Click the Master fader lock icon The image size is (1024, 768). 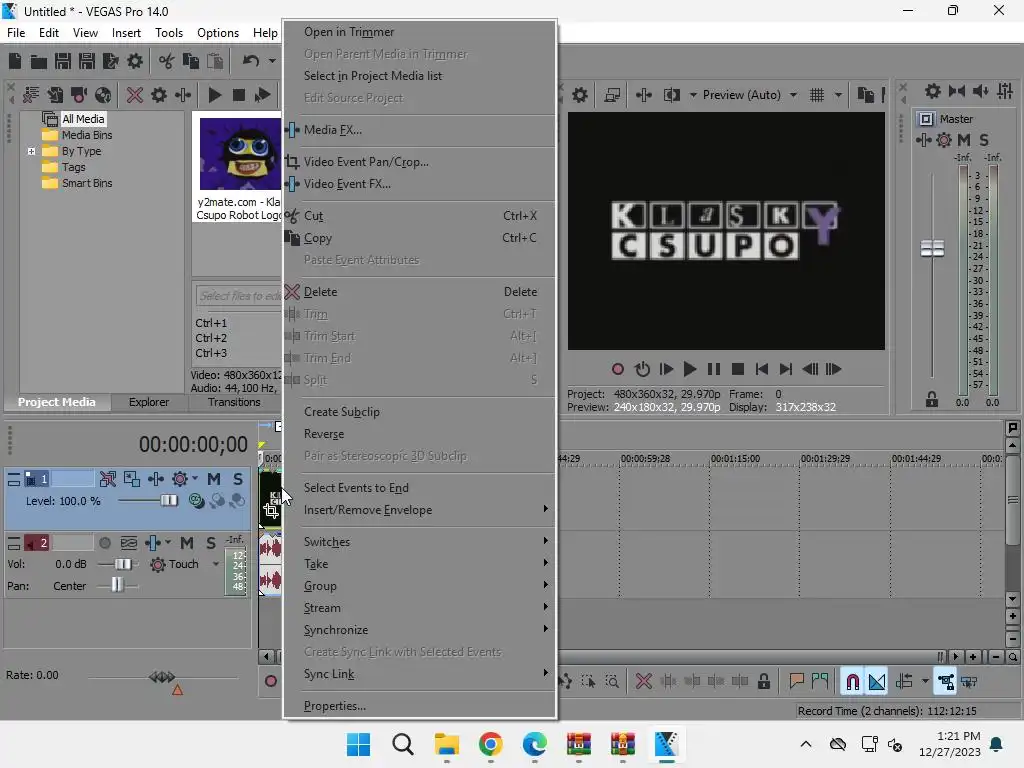932,400
